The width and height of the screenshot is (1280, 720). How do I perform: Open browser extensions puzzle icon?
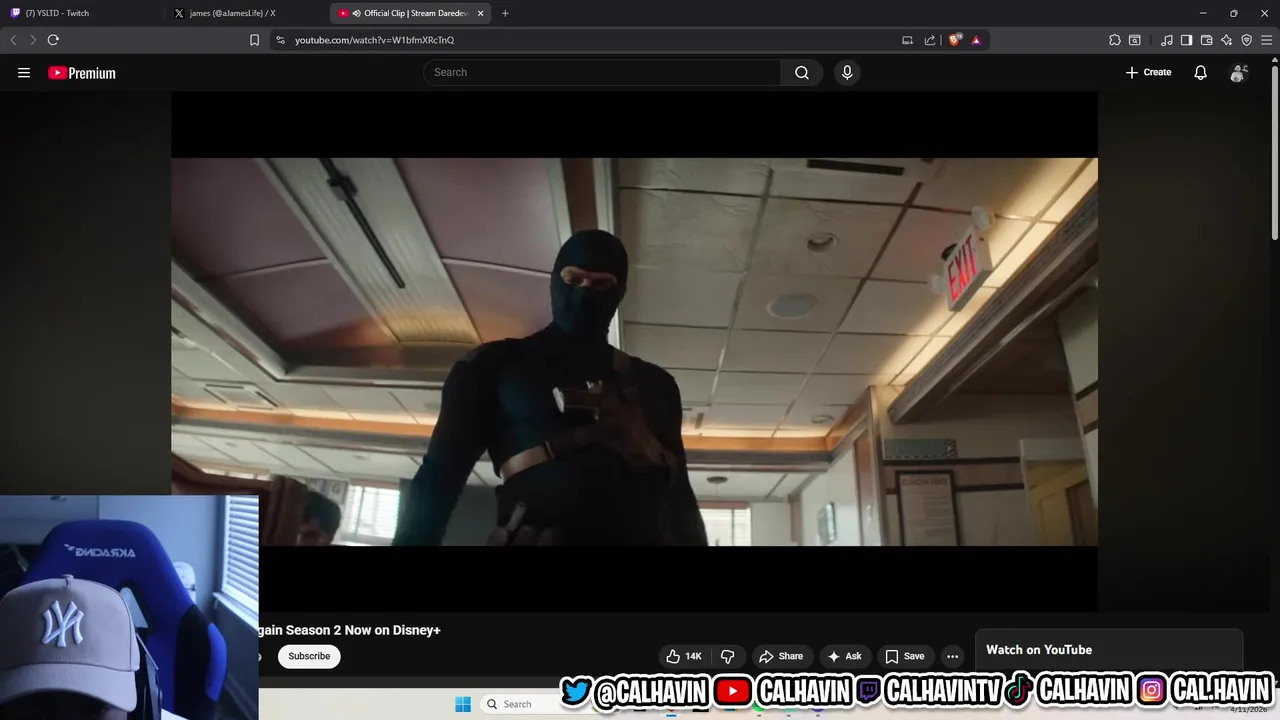coord(1114,40)
